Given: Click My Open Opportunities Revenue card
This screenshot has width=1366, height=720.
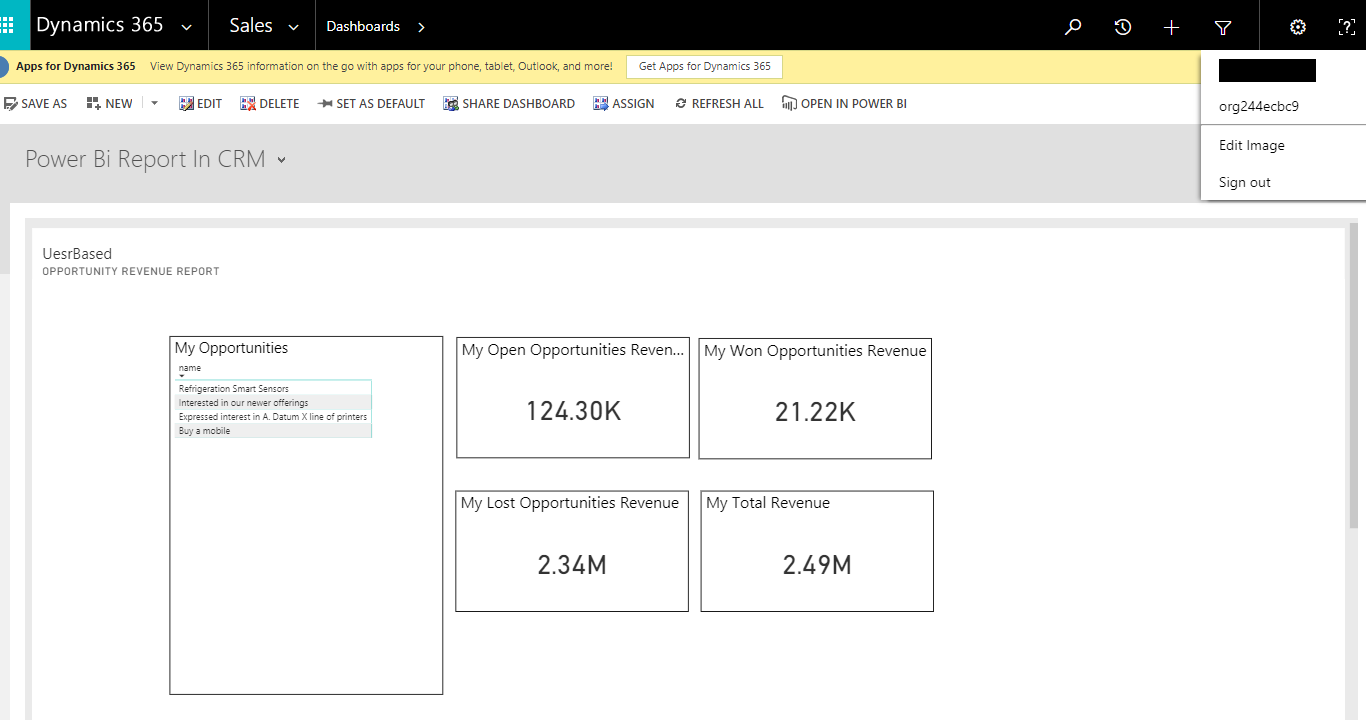Looking at the screenshot, I should click(x=573, y=397).
